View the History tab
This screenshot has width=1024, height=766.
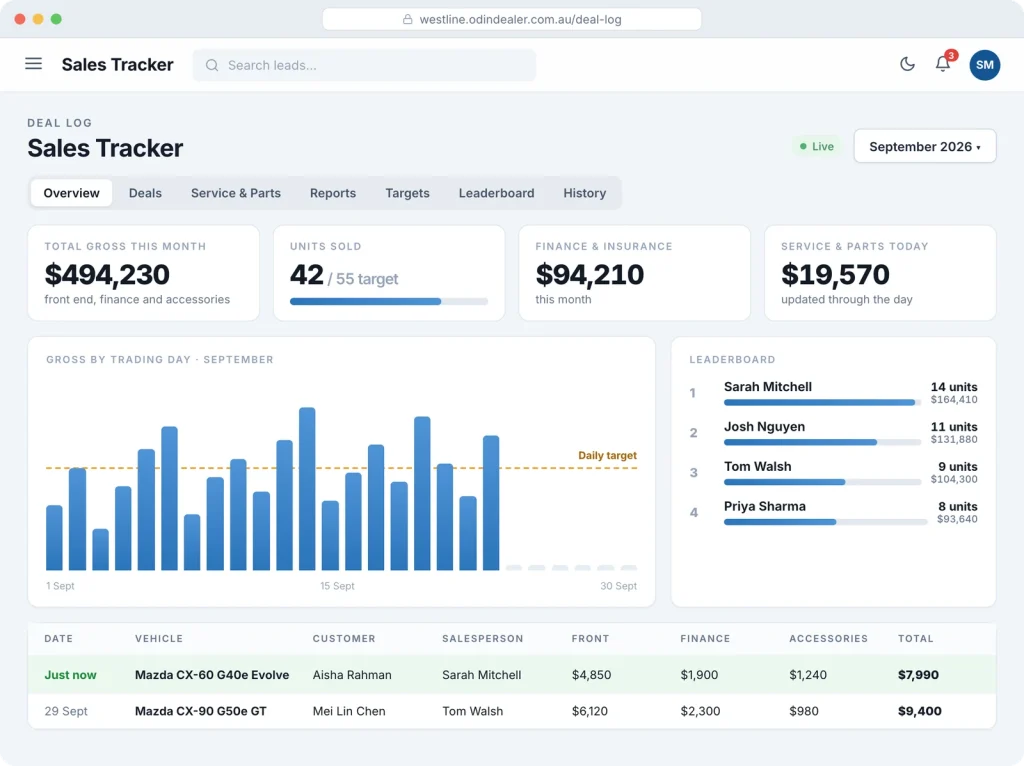(x=584, y=193)
